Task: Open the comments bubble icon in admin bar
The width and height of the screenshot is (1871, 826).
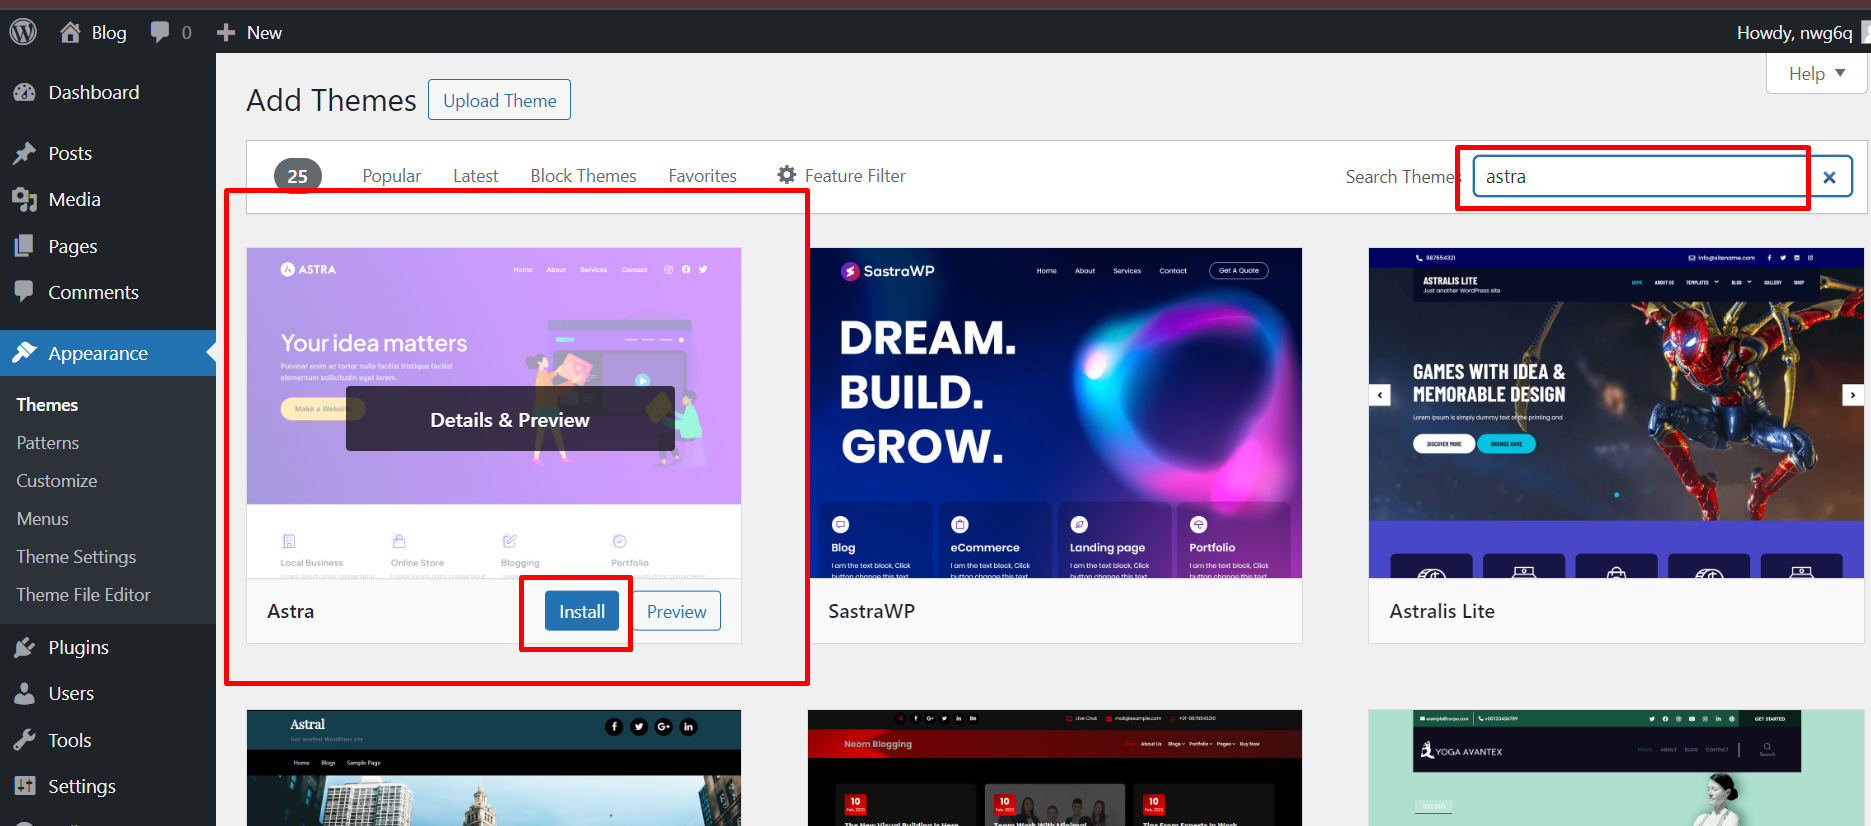Action: pos(160,32)
